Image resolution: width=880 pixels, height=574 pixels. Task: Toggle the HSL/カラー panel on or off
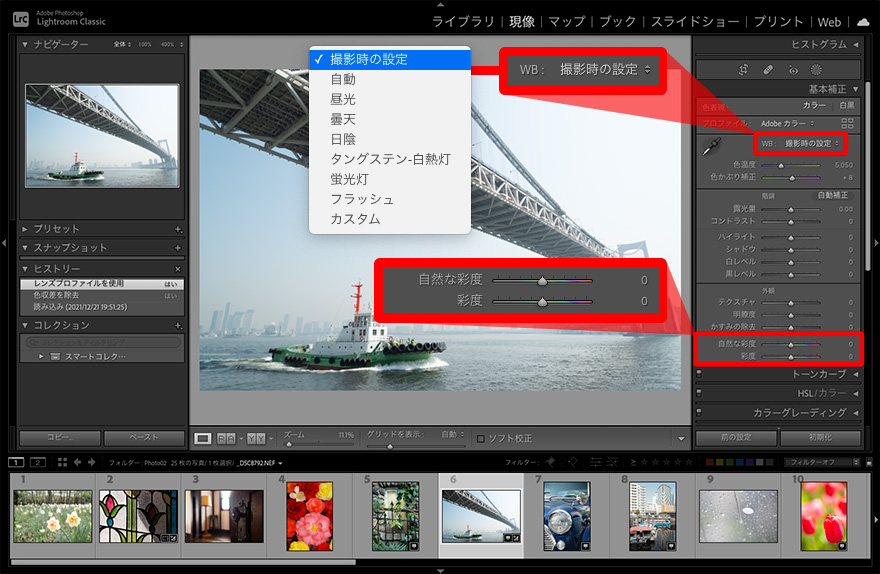coord(699,393)
